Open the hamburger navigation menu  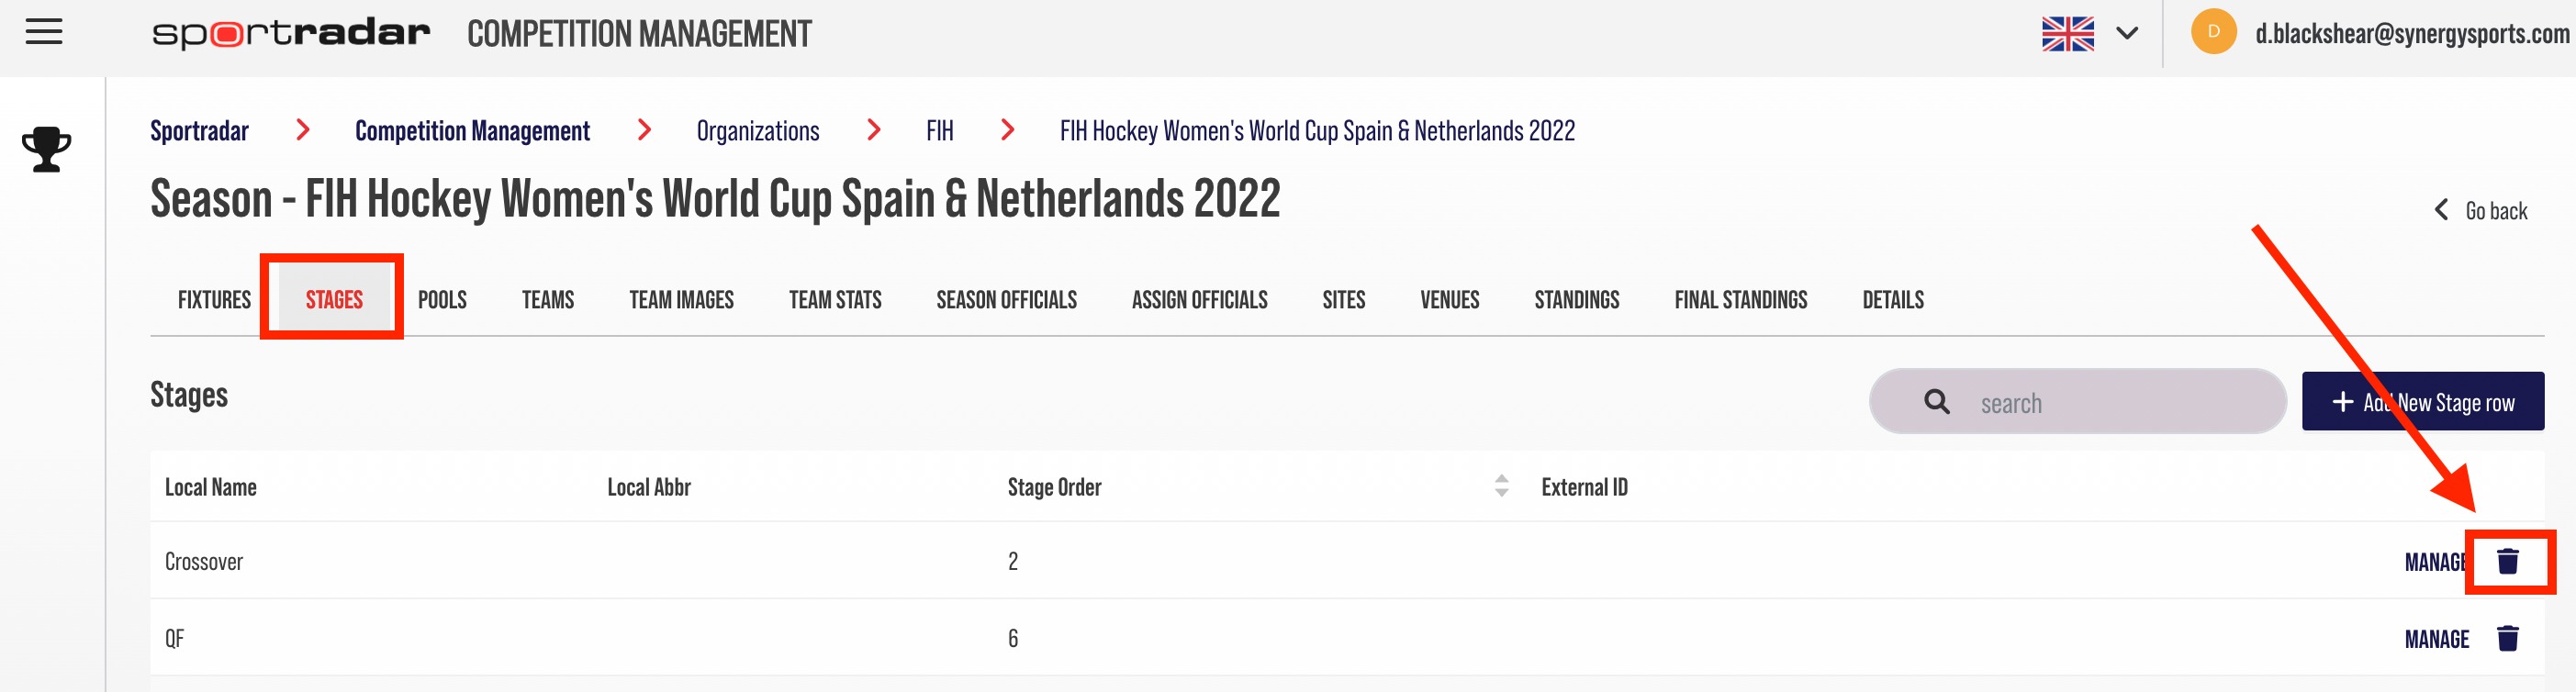click(44, 33)
